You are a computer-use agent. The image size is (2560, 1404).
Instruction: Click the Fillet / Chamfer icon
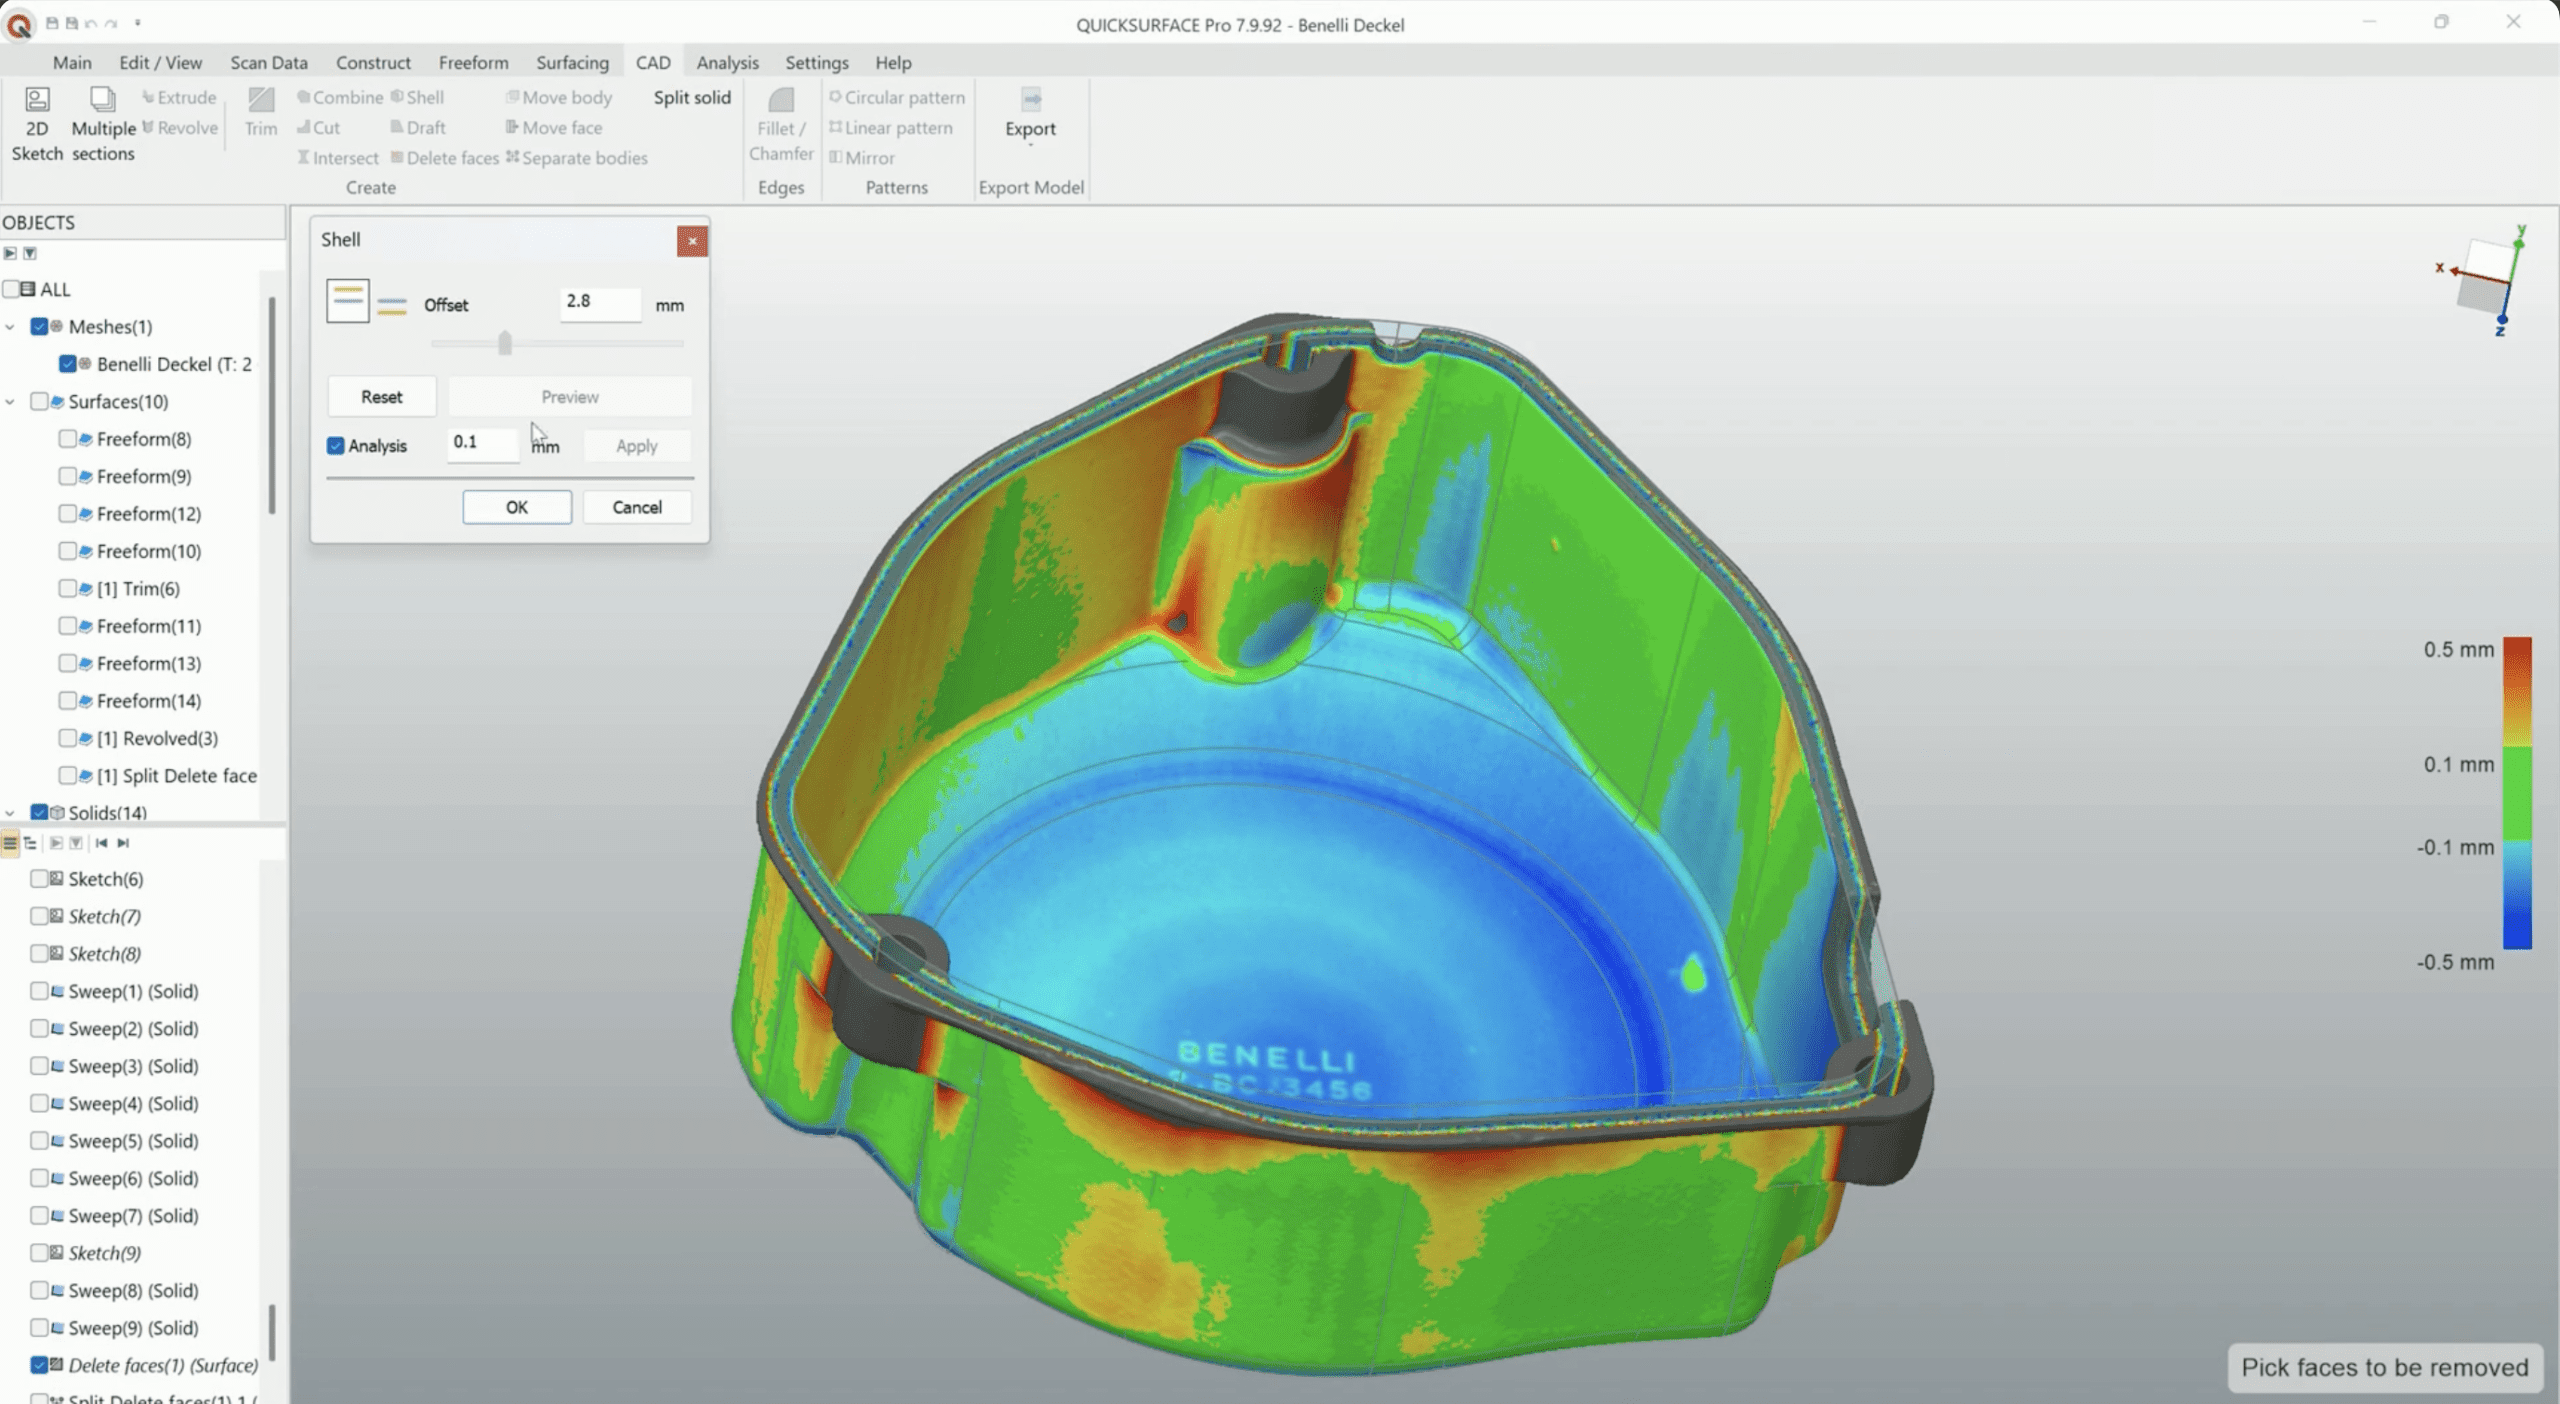tap(781, 100)
